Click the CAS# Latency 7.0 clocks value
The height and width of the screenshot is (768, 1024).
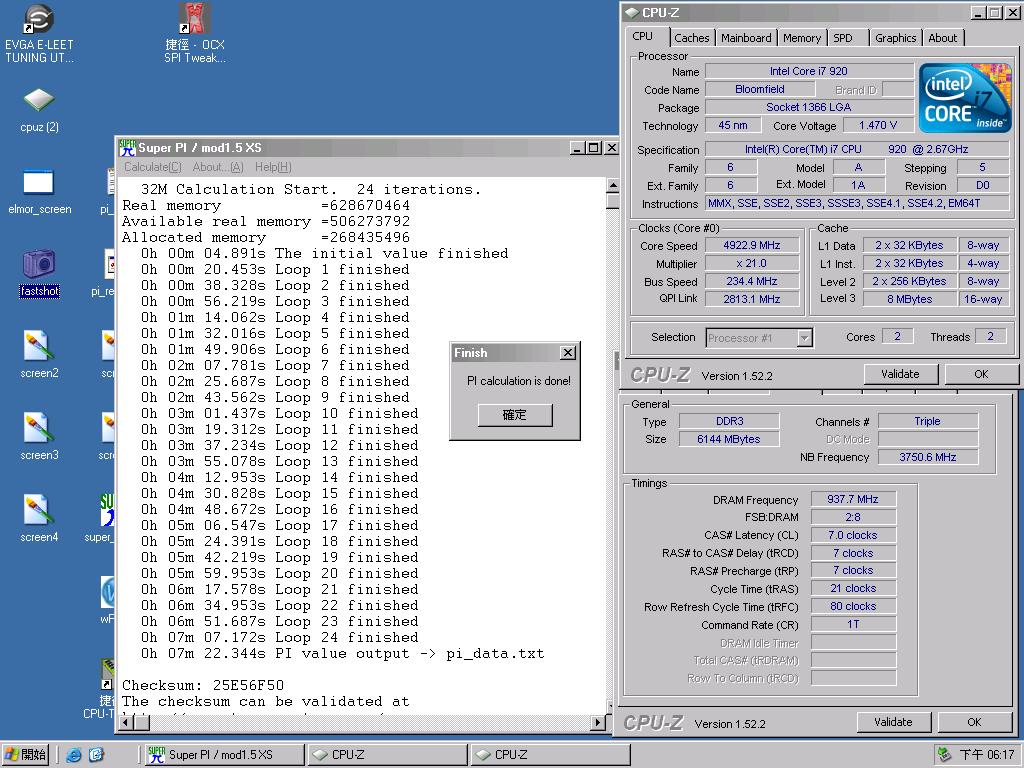click(853, 535)
